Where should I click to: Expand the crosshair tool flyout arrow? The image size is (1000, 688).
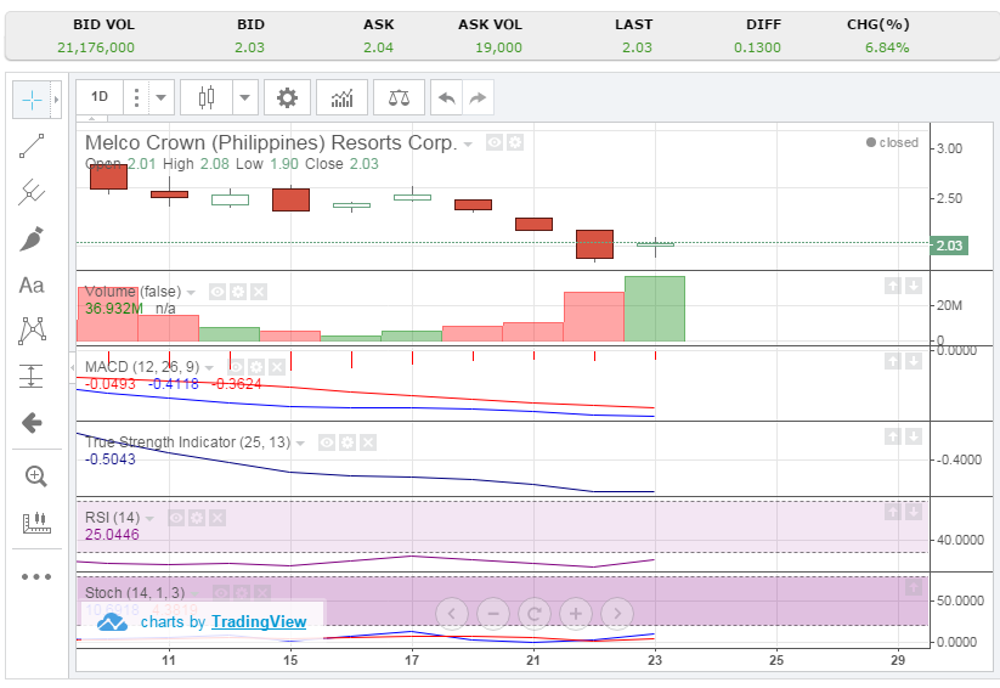56,100
